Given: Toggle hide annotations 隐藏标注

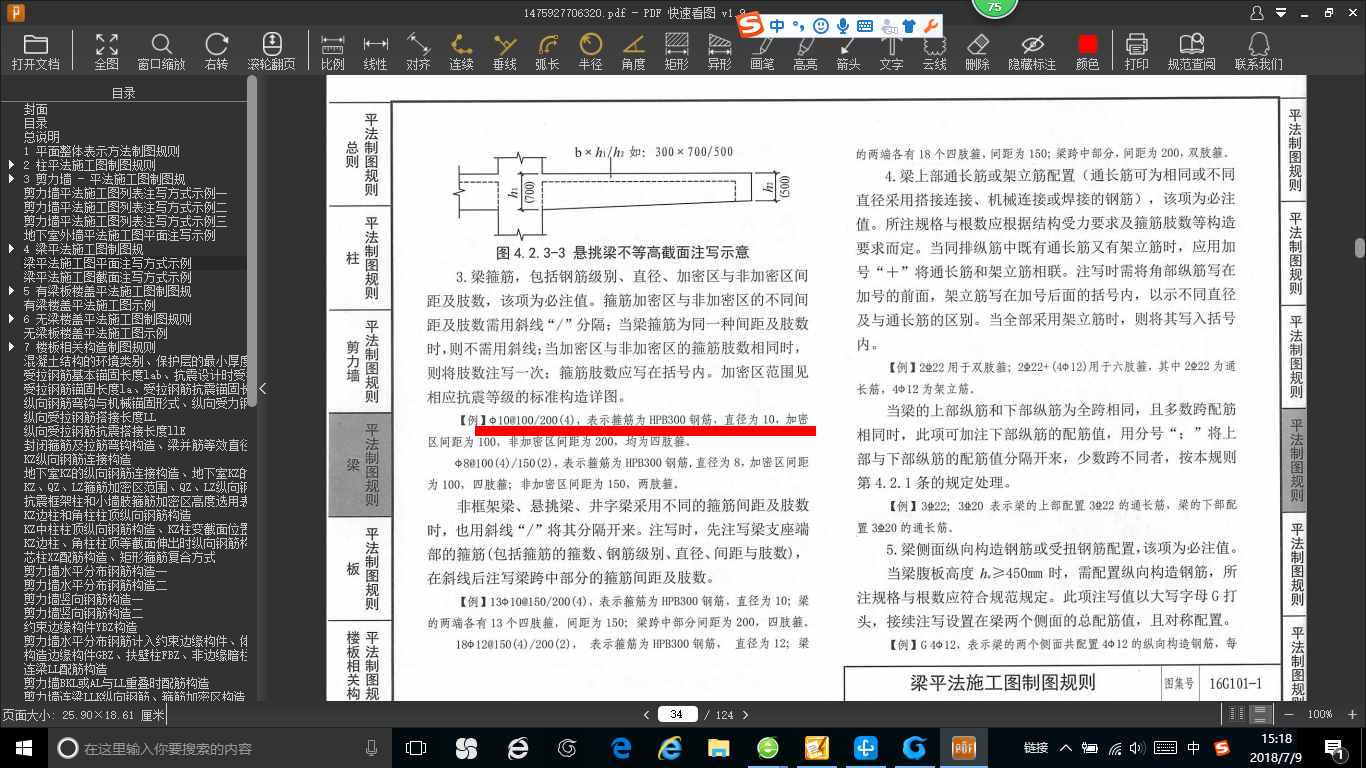Looking at the screenshot, I should pos(1032,52).
